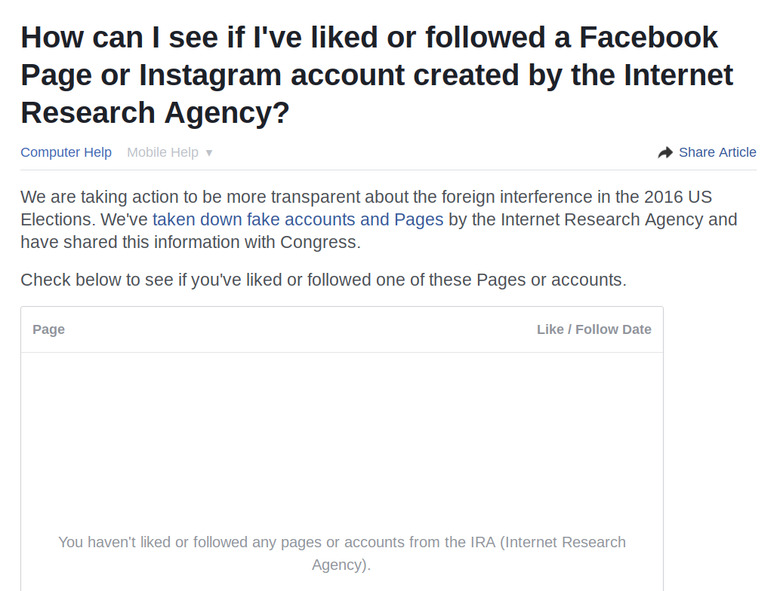Screen dimensions: 780x591
Task: Expand the Mobile Help dropdown arrow
Action: click(209, 153)
